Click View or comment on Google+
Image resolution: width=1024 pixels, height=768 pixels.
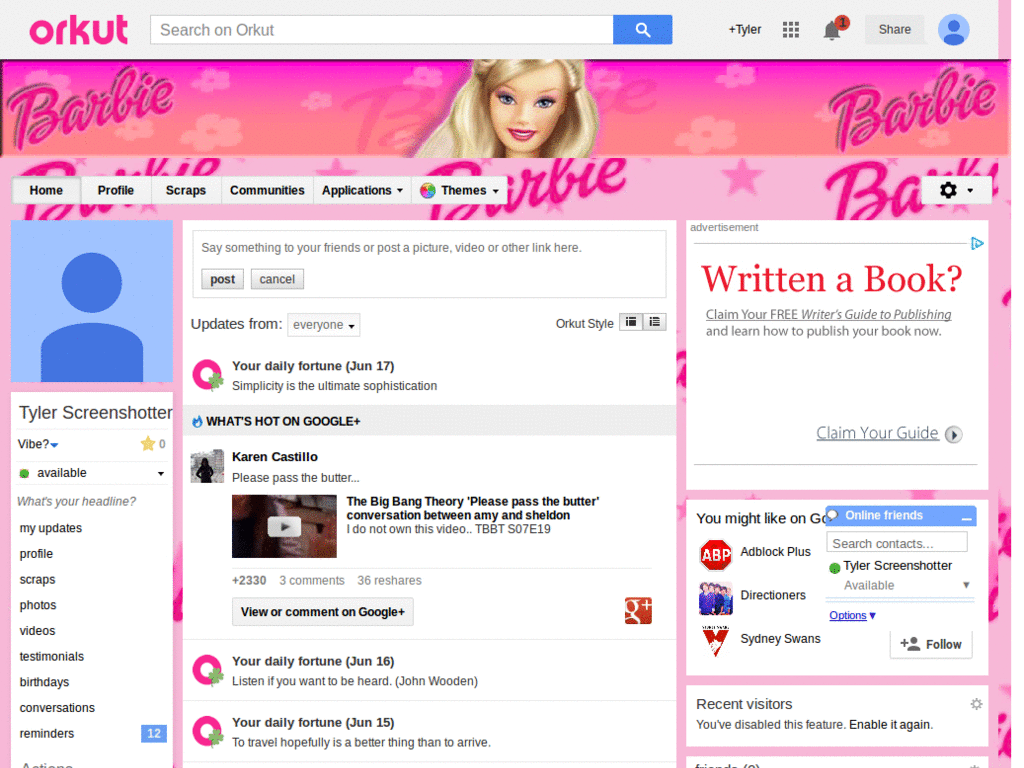coord(323,612)
